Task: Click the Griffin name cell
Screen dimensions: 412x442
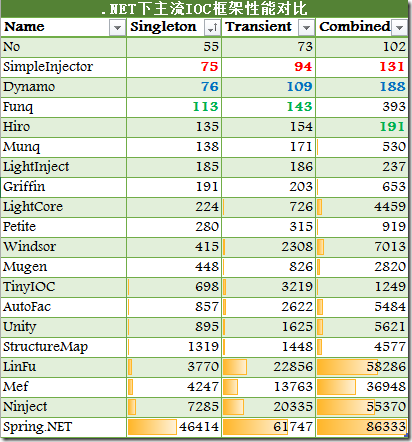Action: (x=64, y=187)
